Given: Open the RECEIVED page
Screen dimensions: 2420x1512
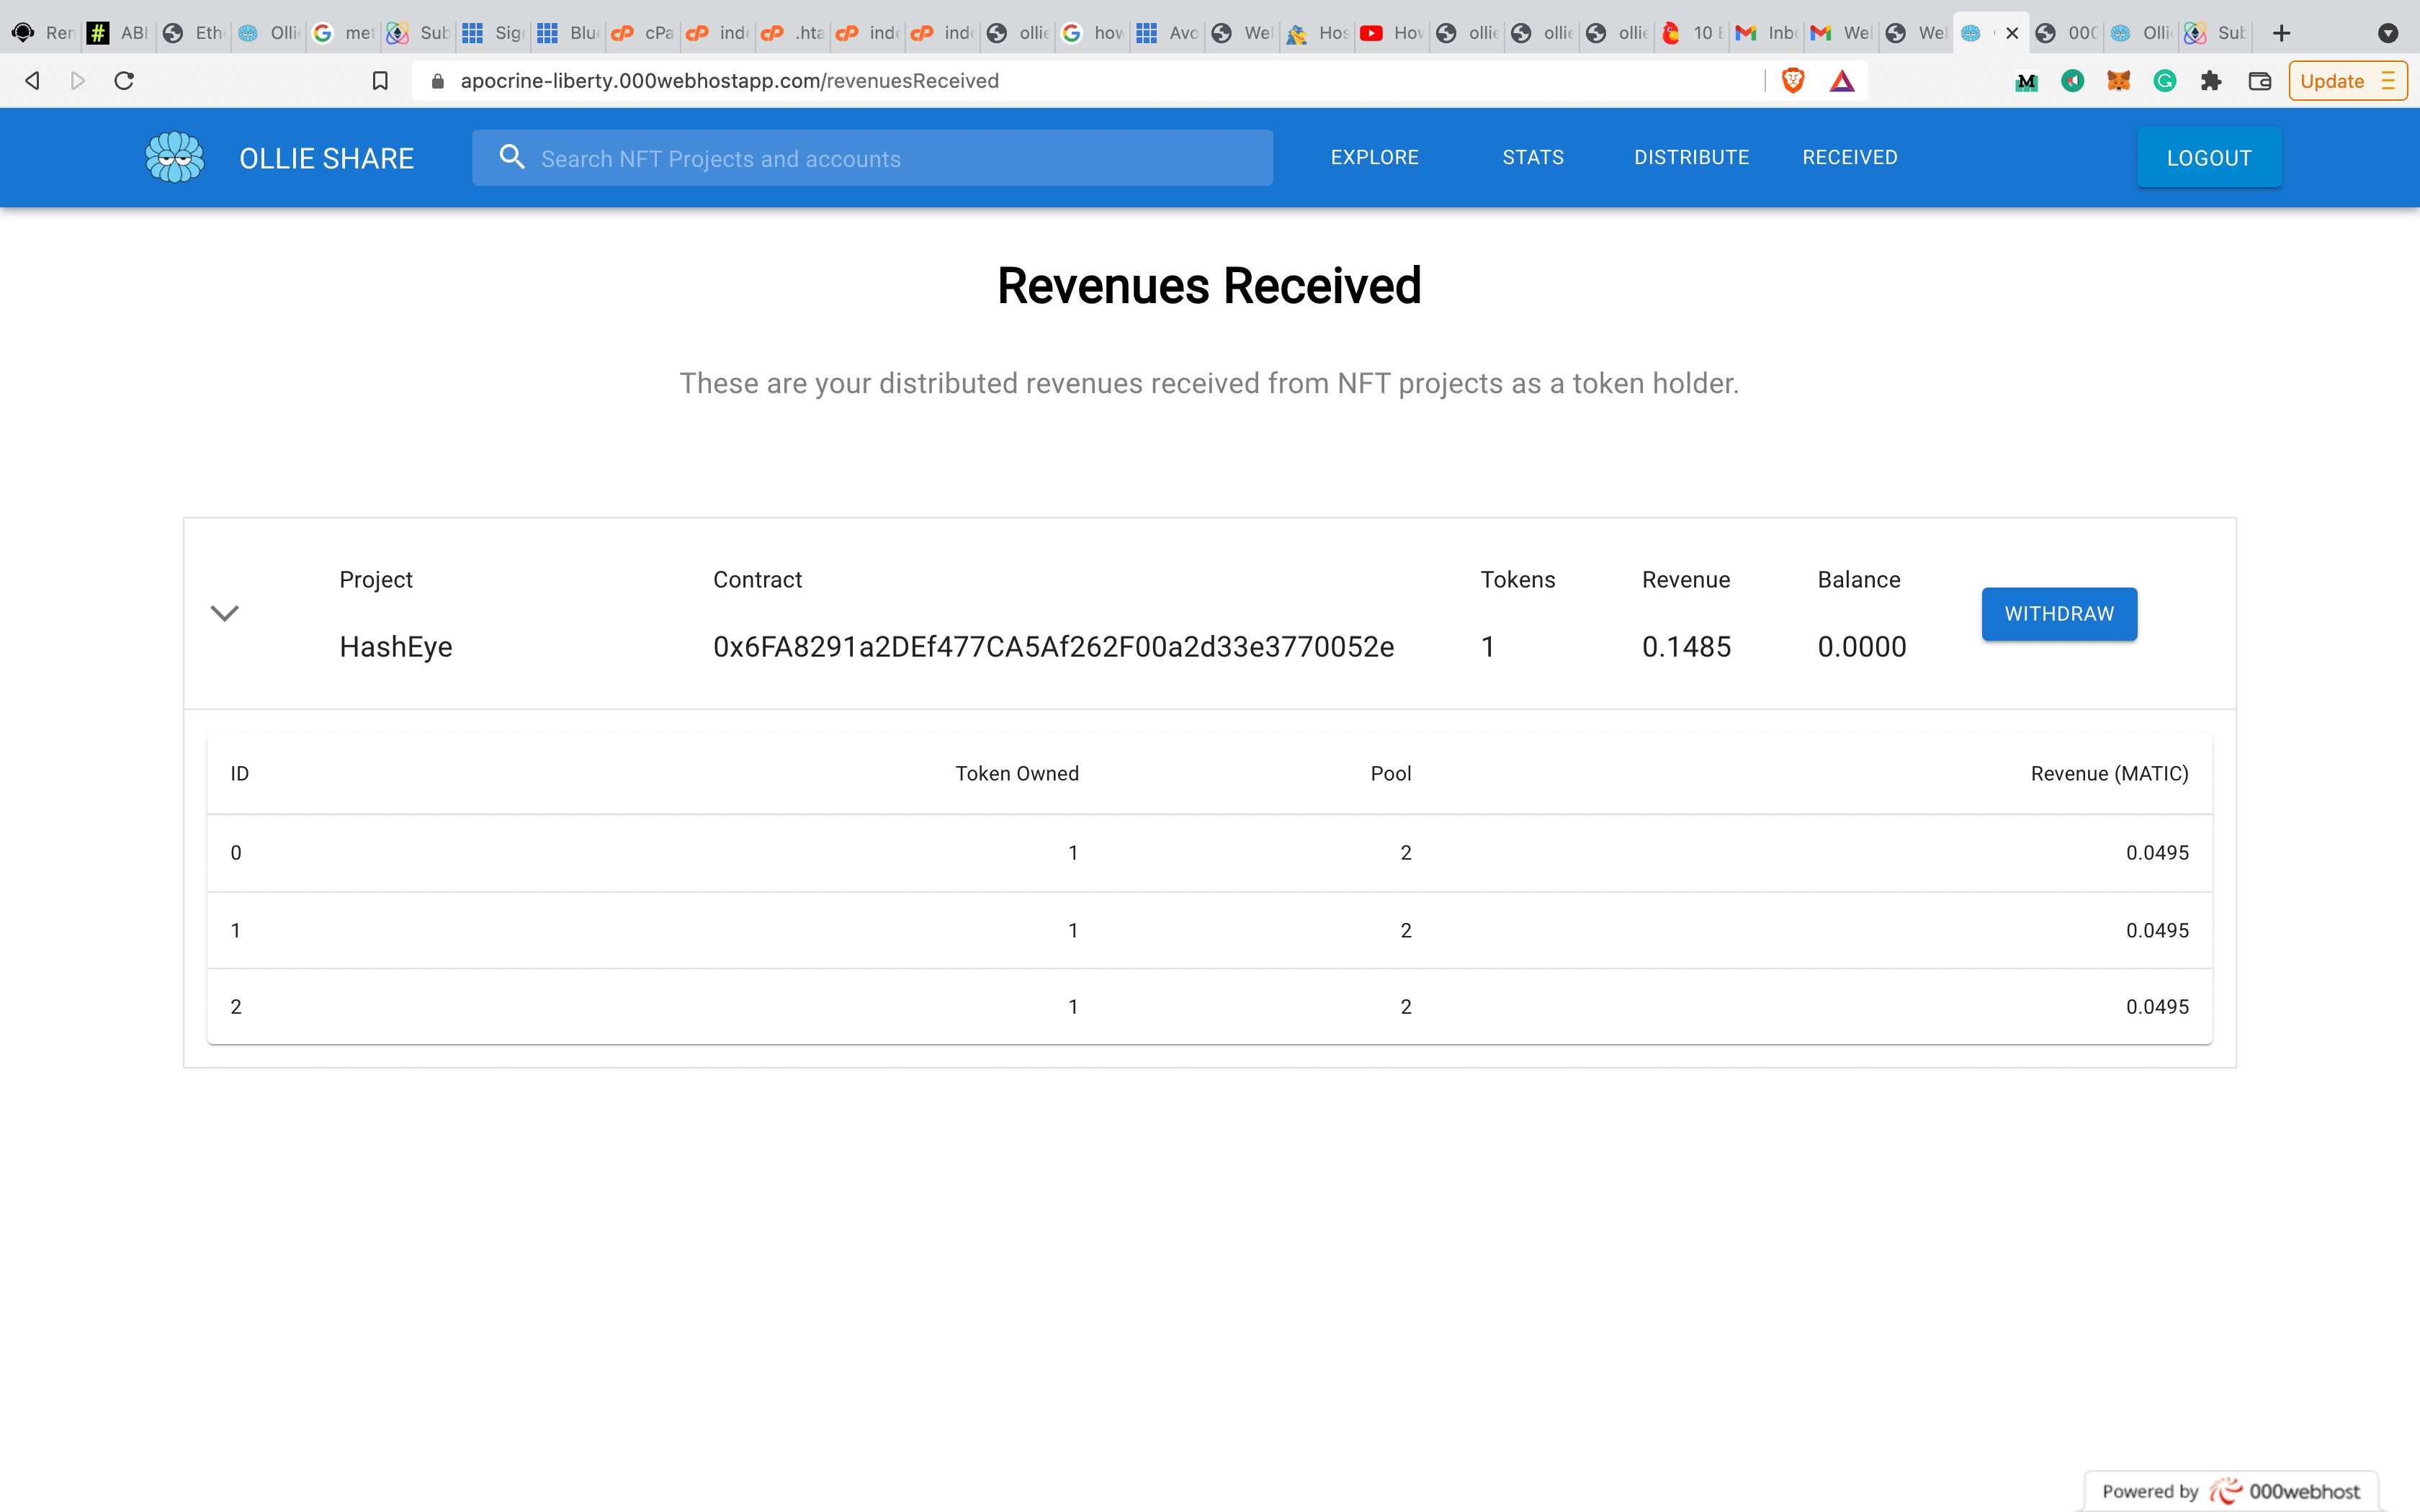Looking at the screenshot, I should tap(1849, 157).
